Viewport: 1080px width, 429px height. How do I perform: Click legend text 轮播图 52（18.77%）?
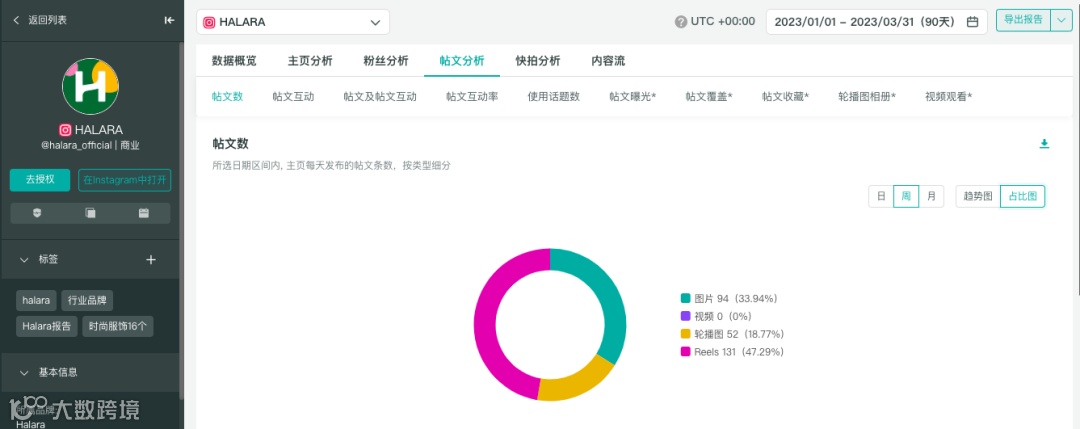739,334
